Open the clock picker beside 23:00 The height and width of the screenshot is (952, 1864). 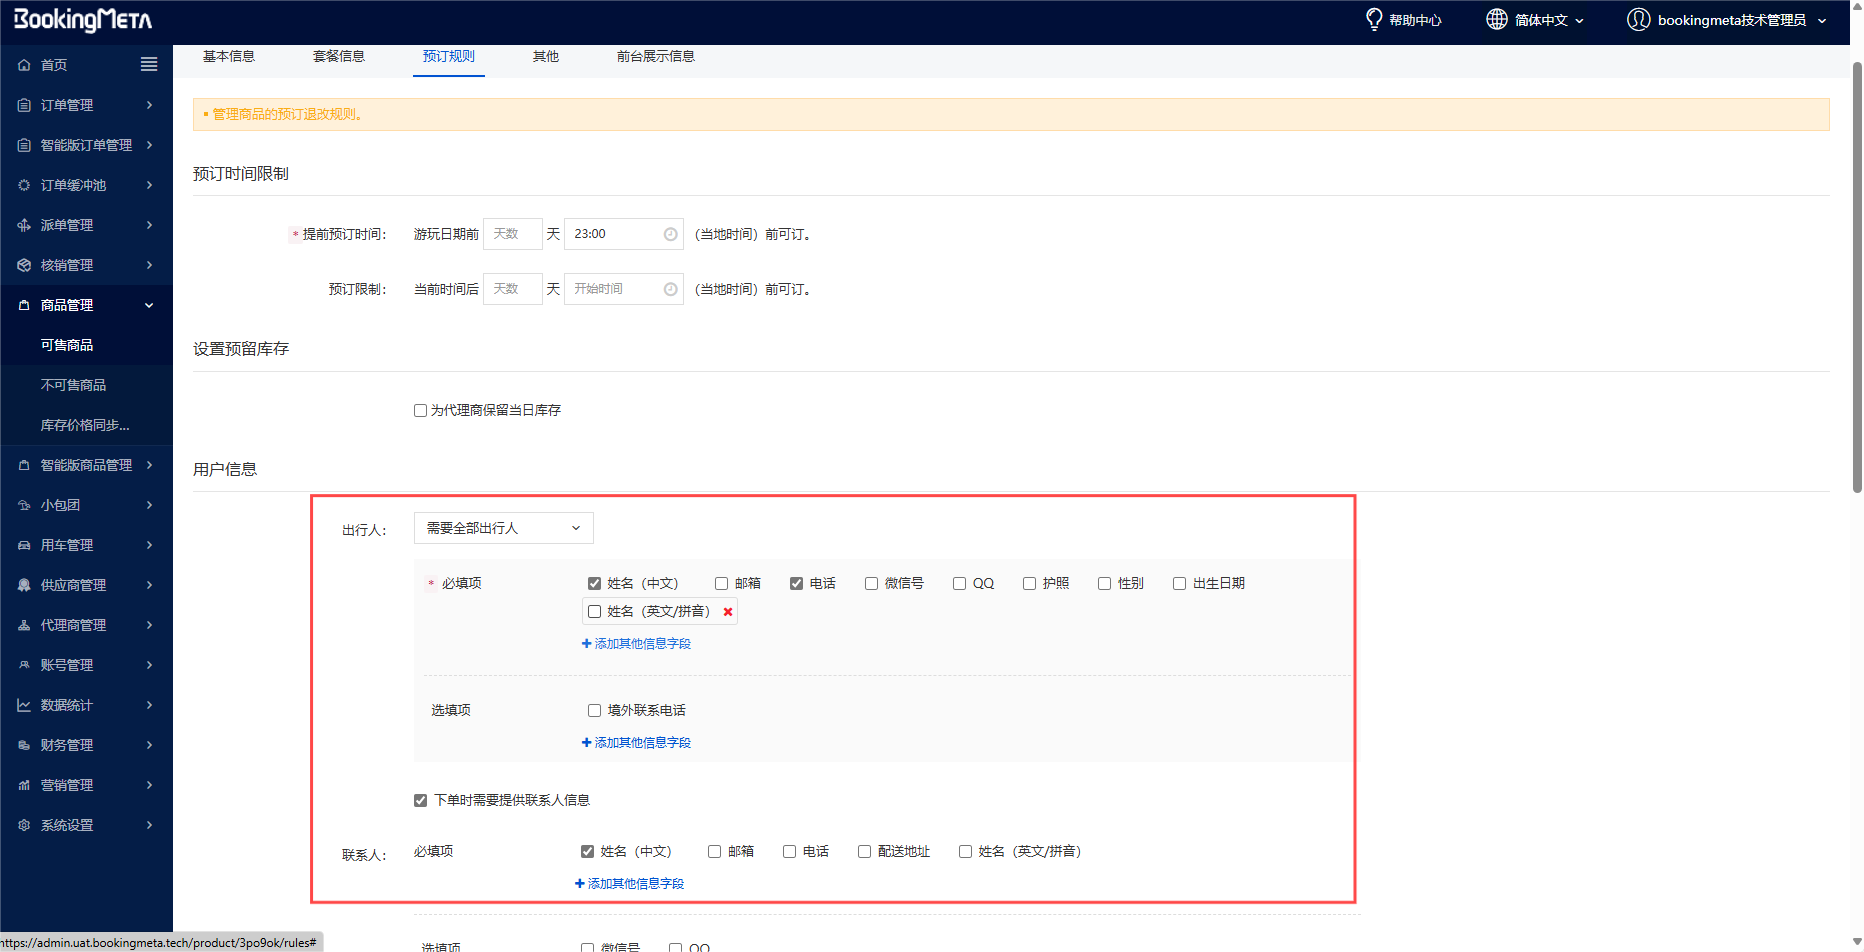670,233
